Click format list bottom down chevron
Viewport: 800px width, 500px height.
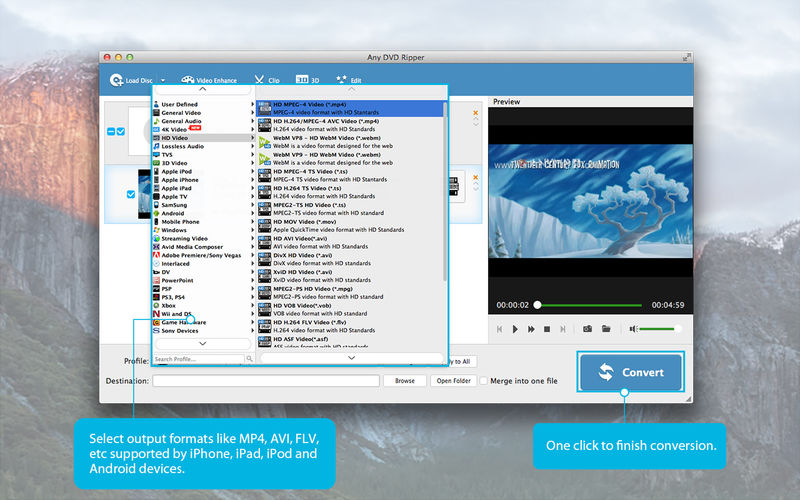click(352, 358)
